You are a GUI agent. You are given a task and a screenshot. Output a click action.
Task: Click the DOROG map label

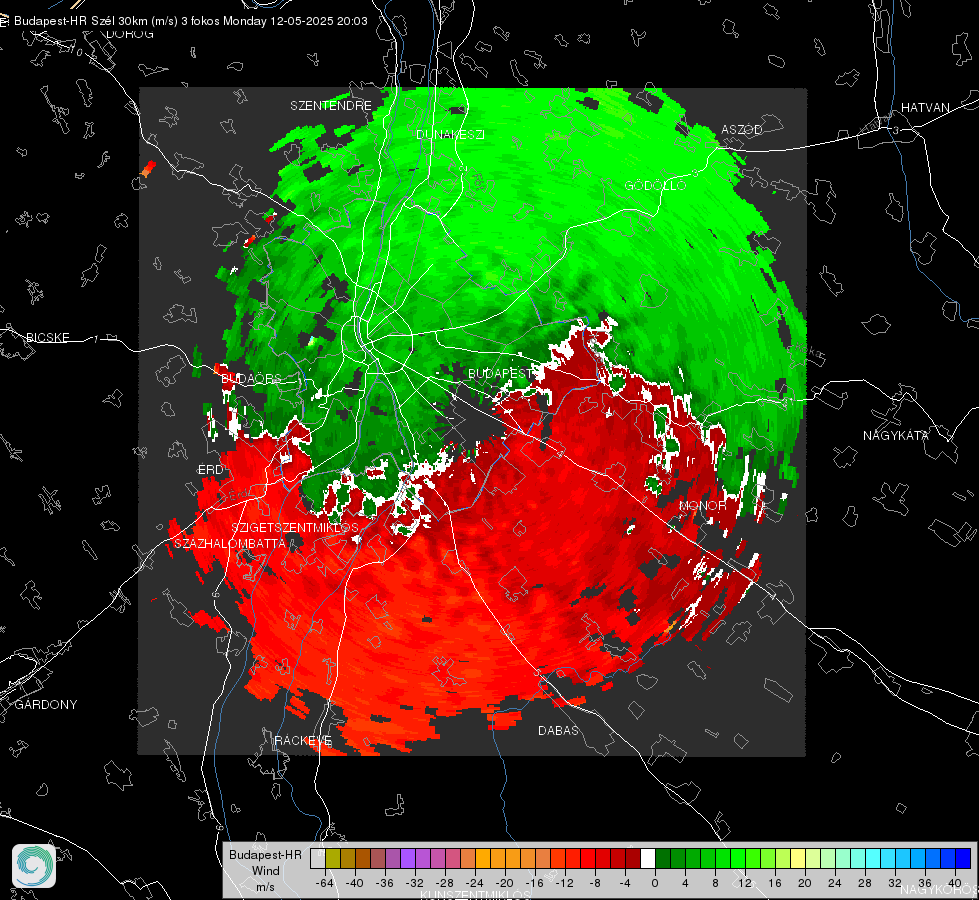pos(130,34)
